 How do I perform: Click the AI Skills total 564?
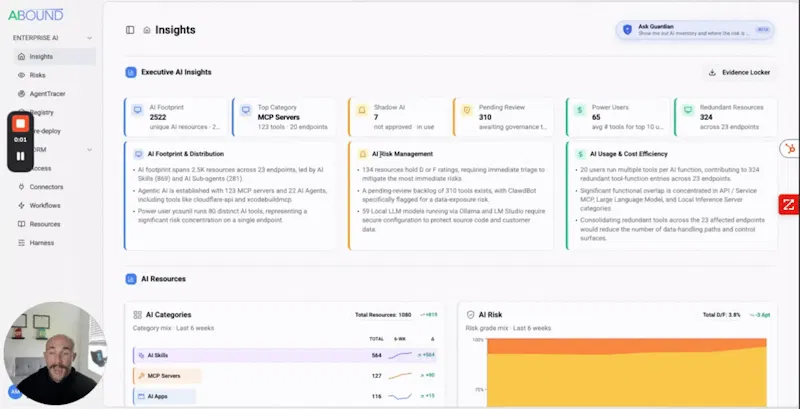tap(377, 355)
